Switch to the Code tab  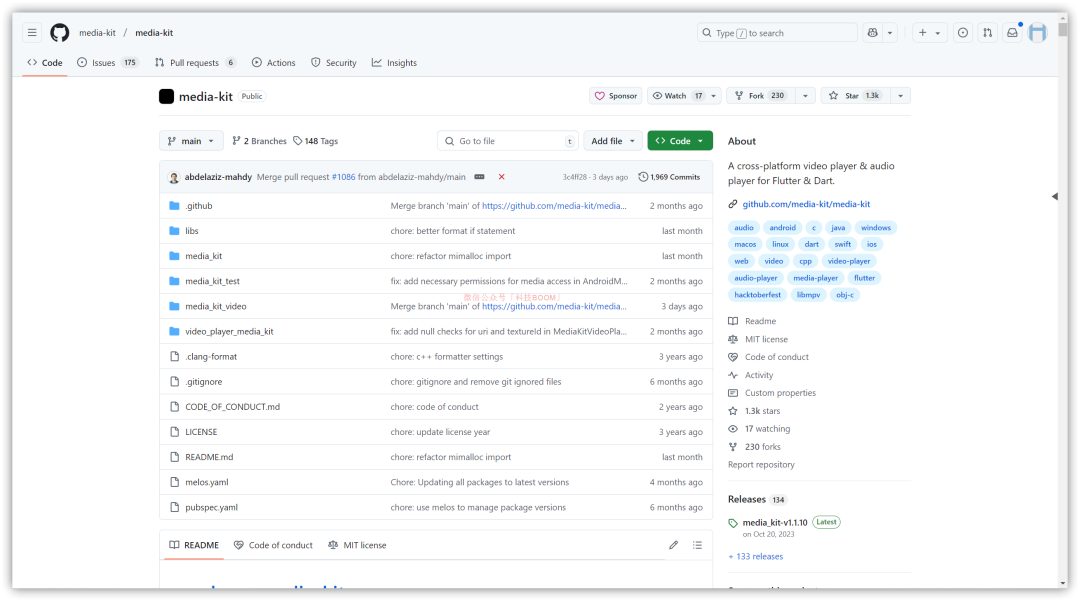(45, 63)
